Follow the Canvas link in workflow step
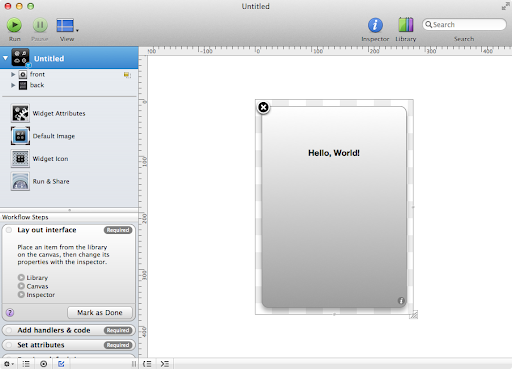The height and width of the screenshot is (369, 512). click(33, 286)
